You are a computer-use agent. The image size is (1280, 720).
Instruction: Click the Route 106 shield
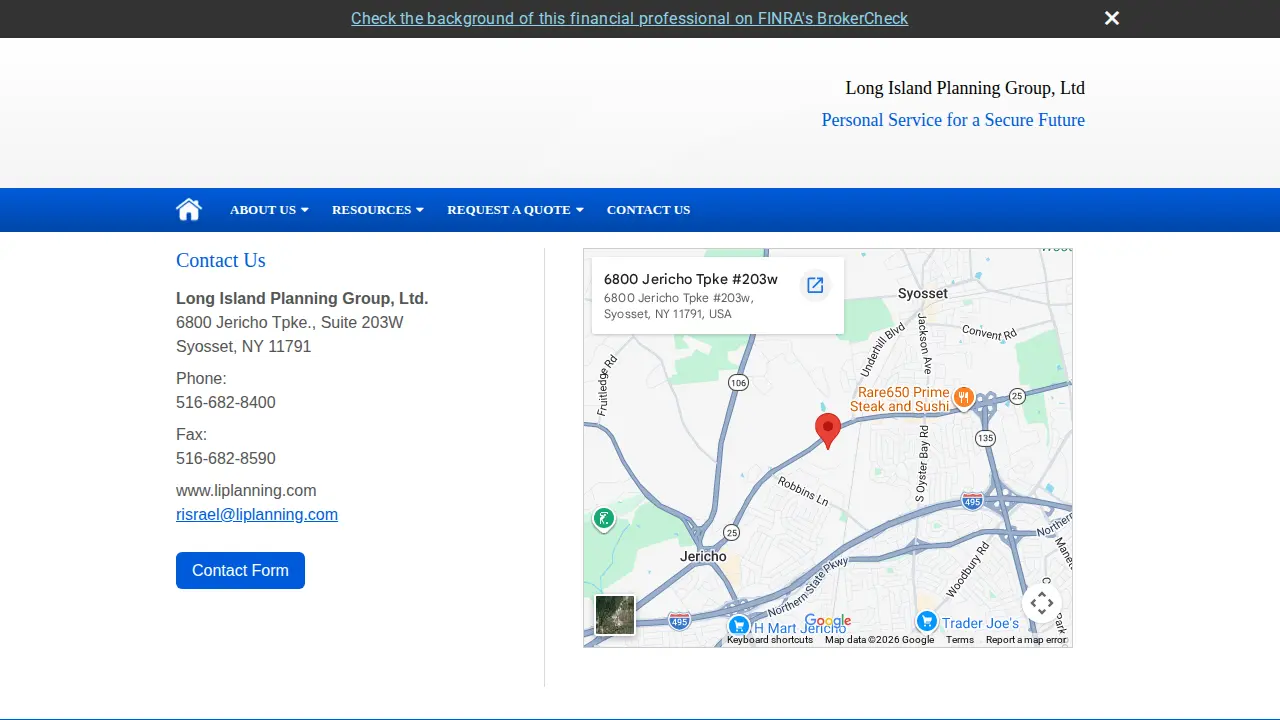click(738, 383)
